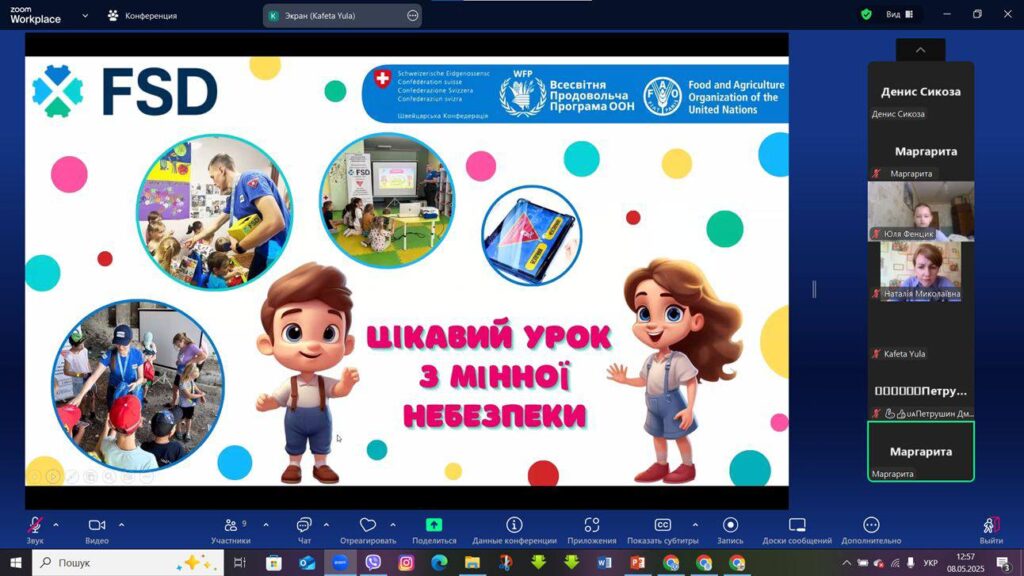Viewport: 1024px width, 576px height.
Task: Open the Вид view layout menu
Action: click(899, 14)
